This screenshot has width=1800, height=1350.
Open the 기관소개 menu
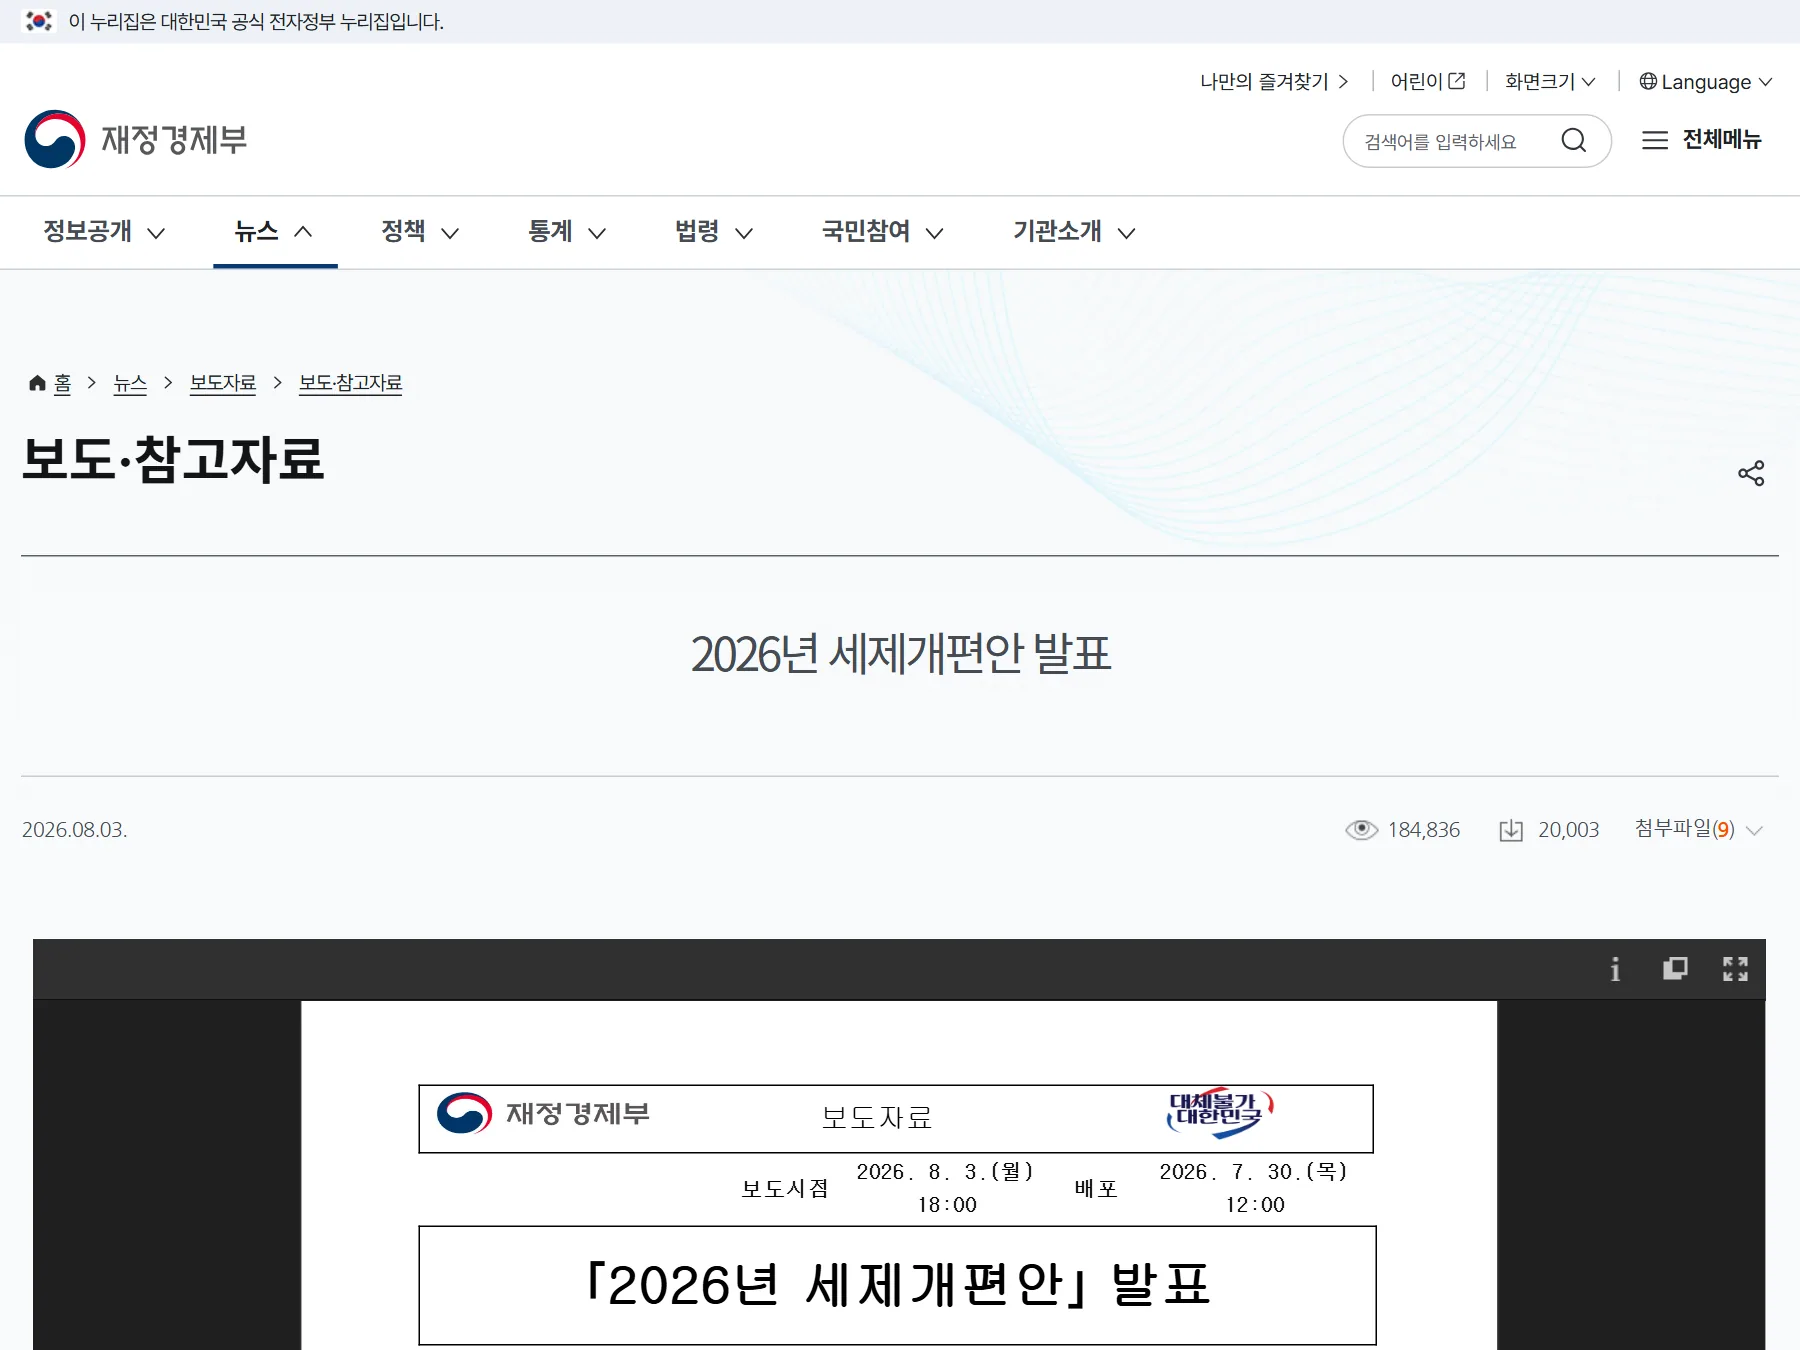(1074, 232)
